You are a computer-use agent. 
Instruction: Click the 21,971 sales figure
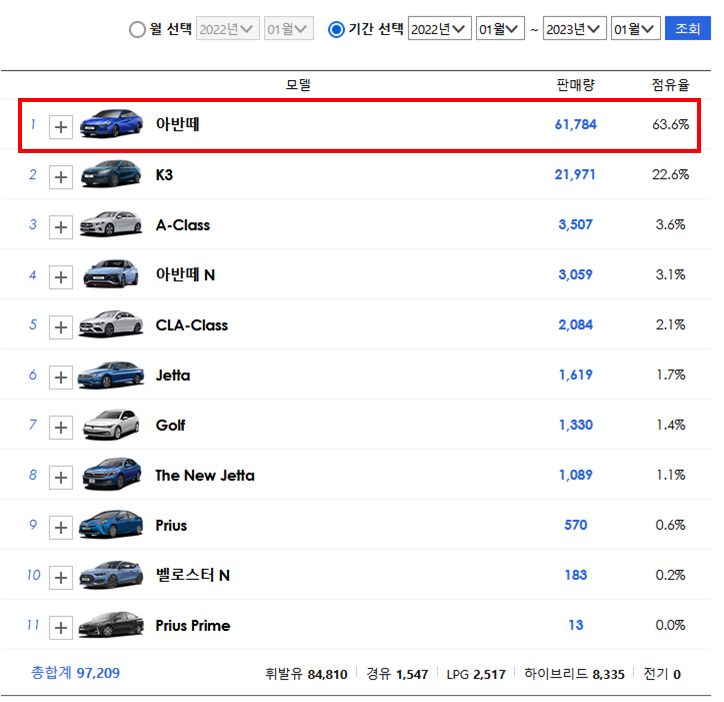(x=575, y=175)
